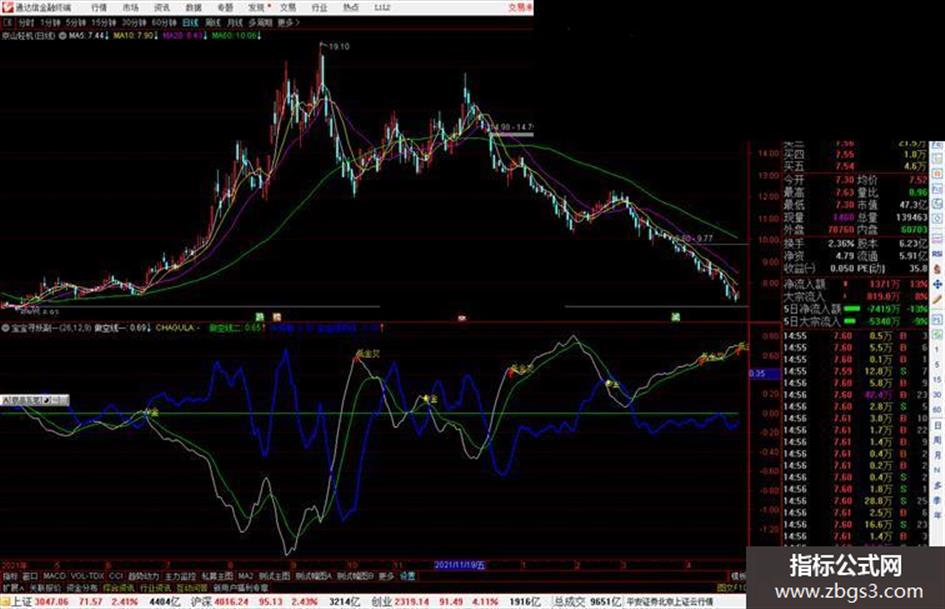Select the 私募主图 indicator tab
This screenshot has width=945, height=609.
(x=216, y=576)
